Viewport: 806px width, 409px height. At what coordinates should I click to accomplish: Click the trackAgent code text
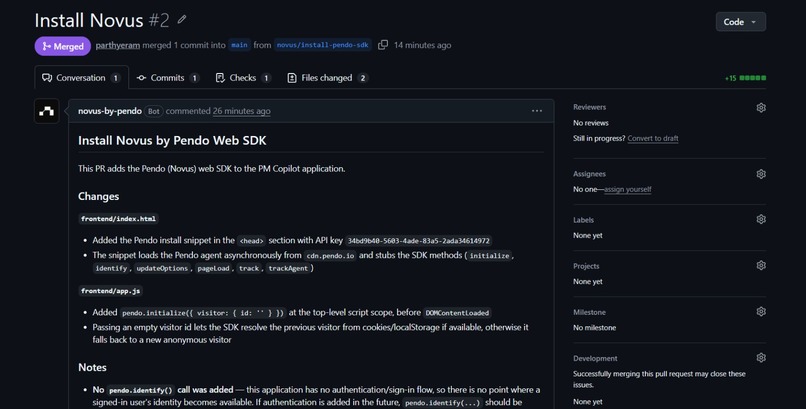(288, 268)
